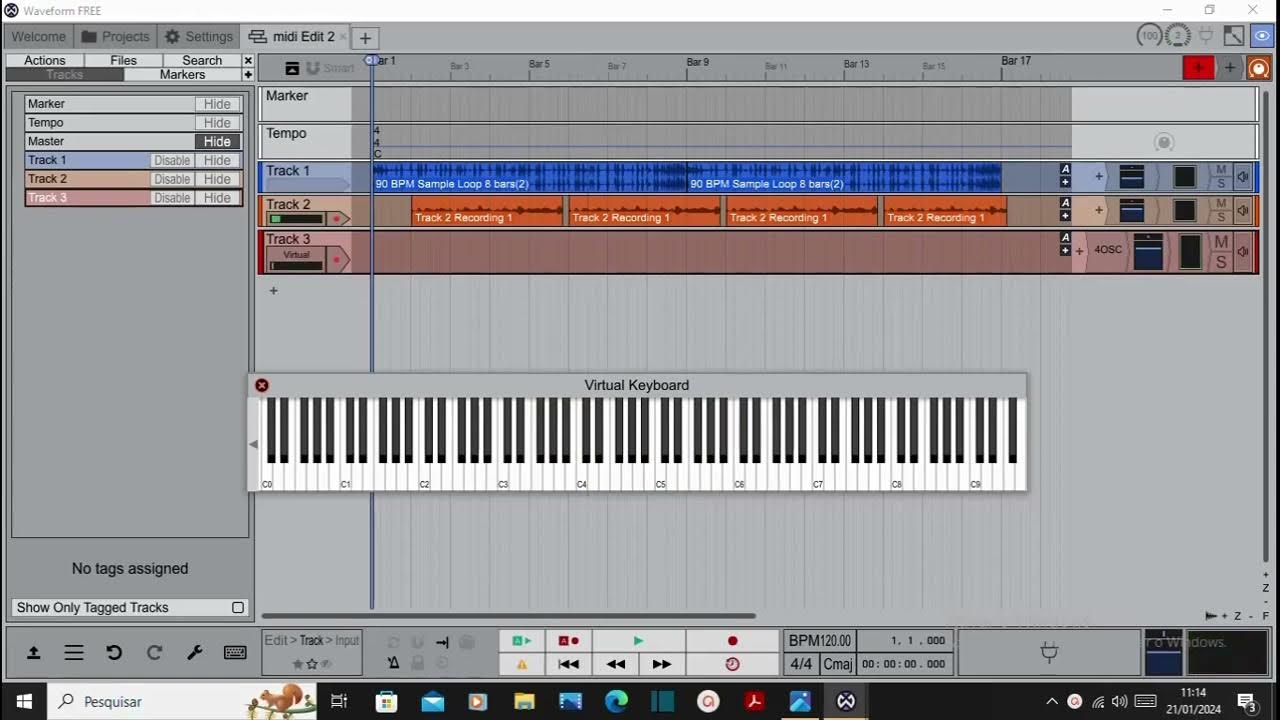Toggle Hide for Marker track
This screenshot has width=1280, height=720.
coord(217,104)
